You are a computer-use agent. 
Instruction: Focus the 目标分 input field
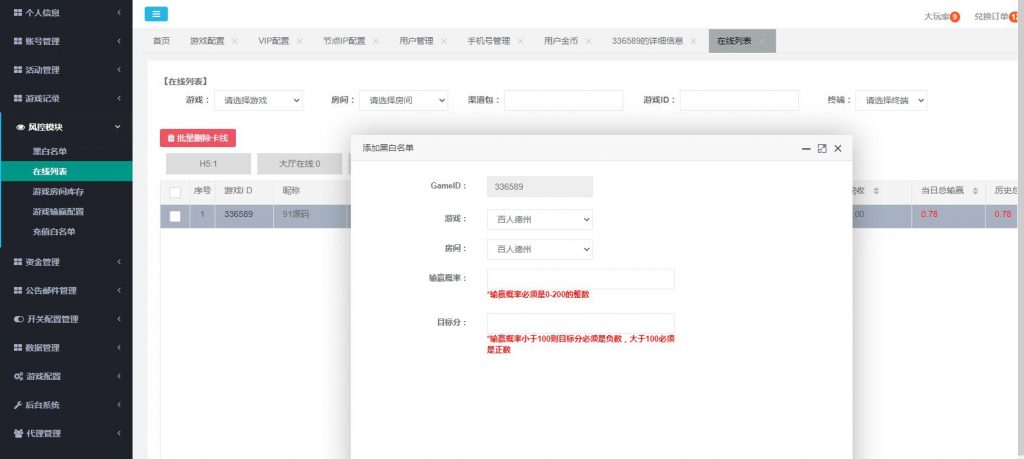(580, 323)
